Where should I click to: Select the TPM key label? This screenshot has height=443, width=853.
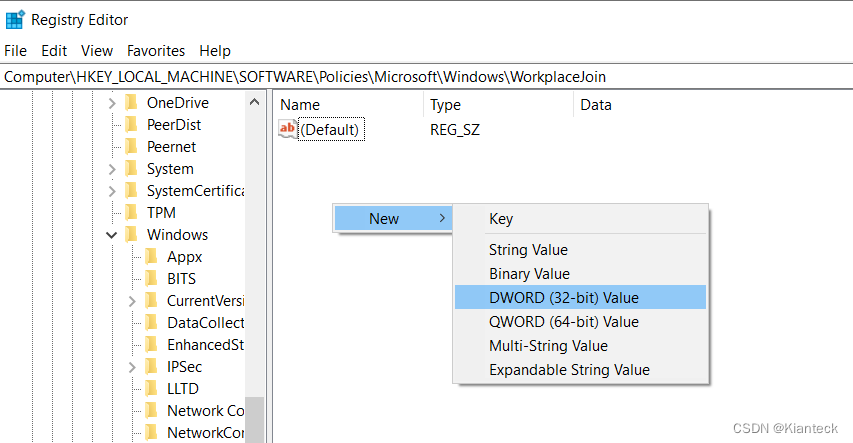coord(161,213)
